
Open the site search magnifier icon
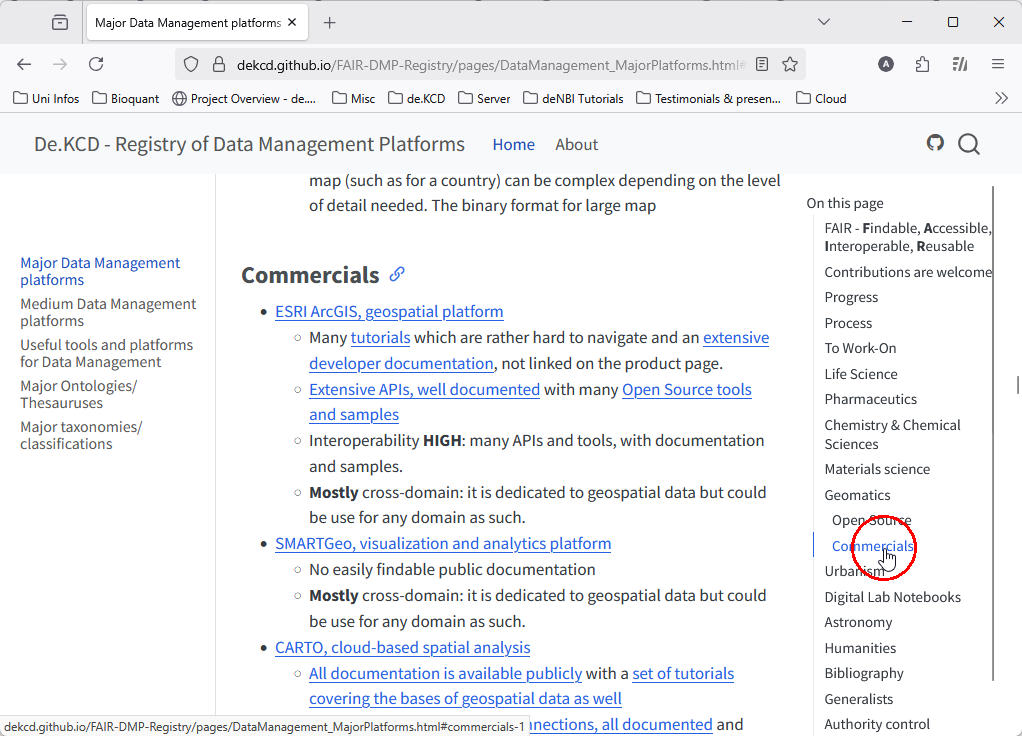point(968,144)
